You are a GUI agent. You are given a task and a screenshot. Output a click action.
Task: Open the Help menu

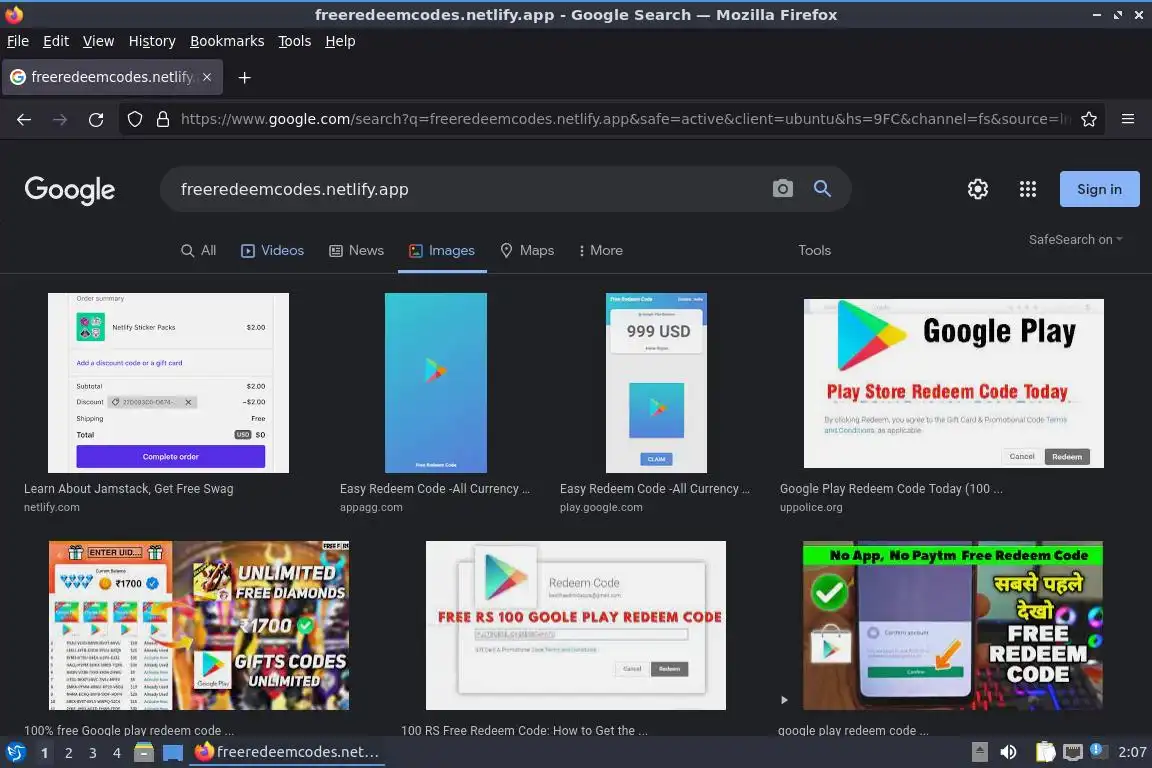click(340, 41)
